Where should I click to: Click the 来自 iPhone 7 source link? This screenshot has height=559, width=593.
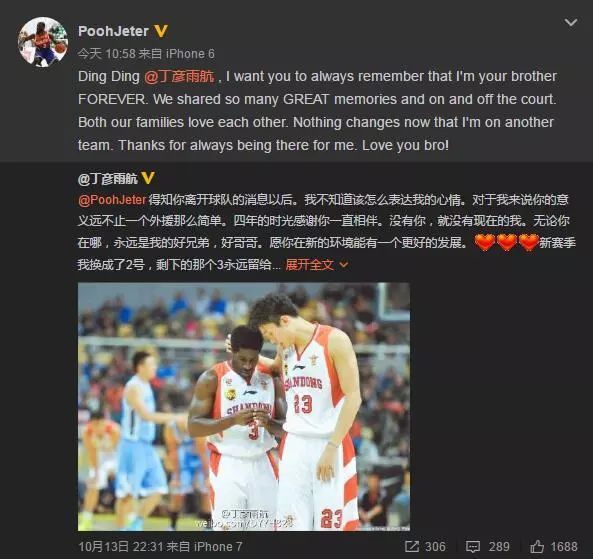coord(204,547)
